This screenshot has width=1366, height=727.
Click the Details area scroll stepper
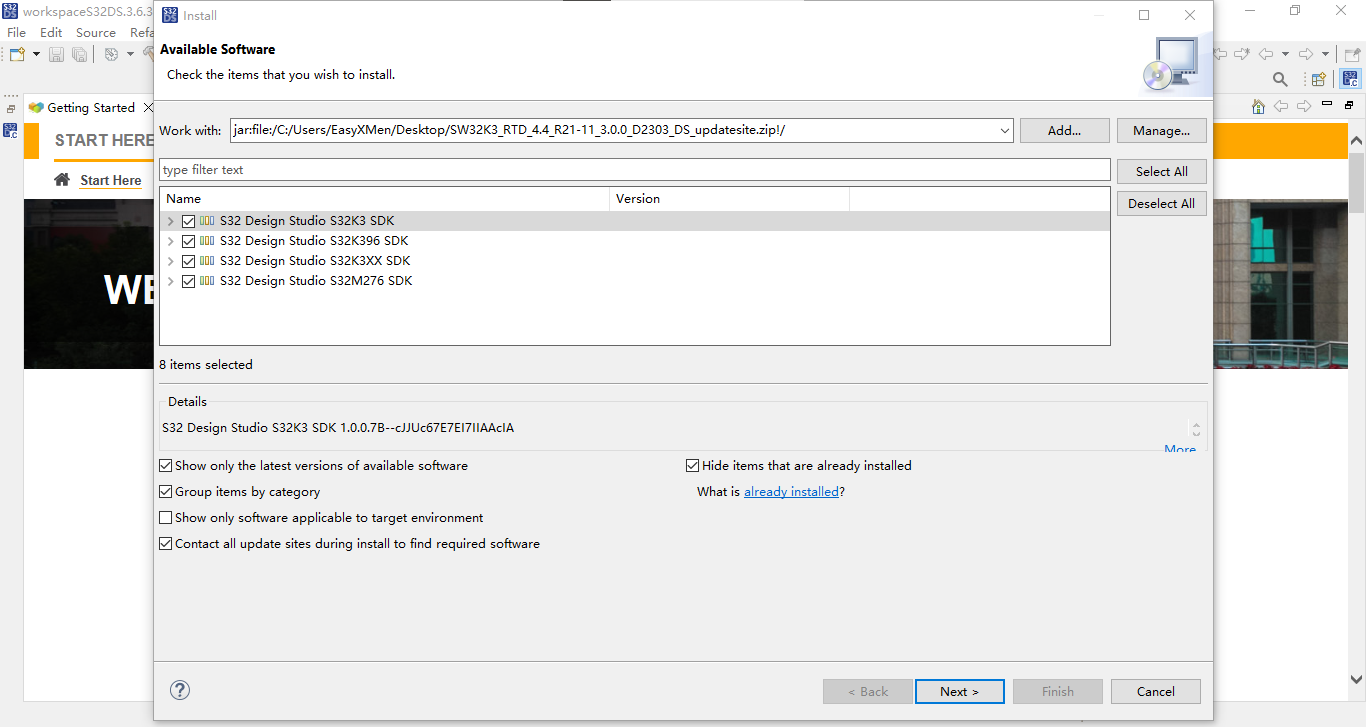(x=1196, y=430)
